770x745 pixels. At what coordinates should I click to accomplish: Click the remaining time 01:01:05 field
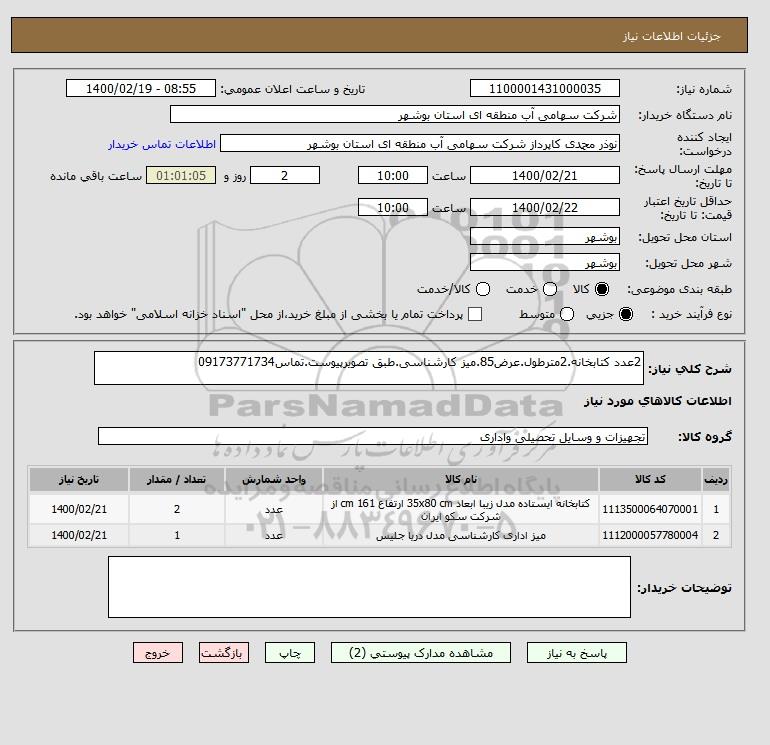pyautogui.click(x=181, y=175)
